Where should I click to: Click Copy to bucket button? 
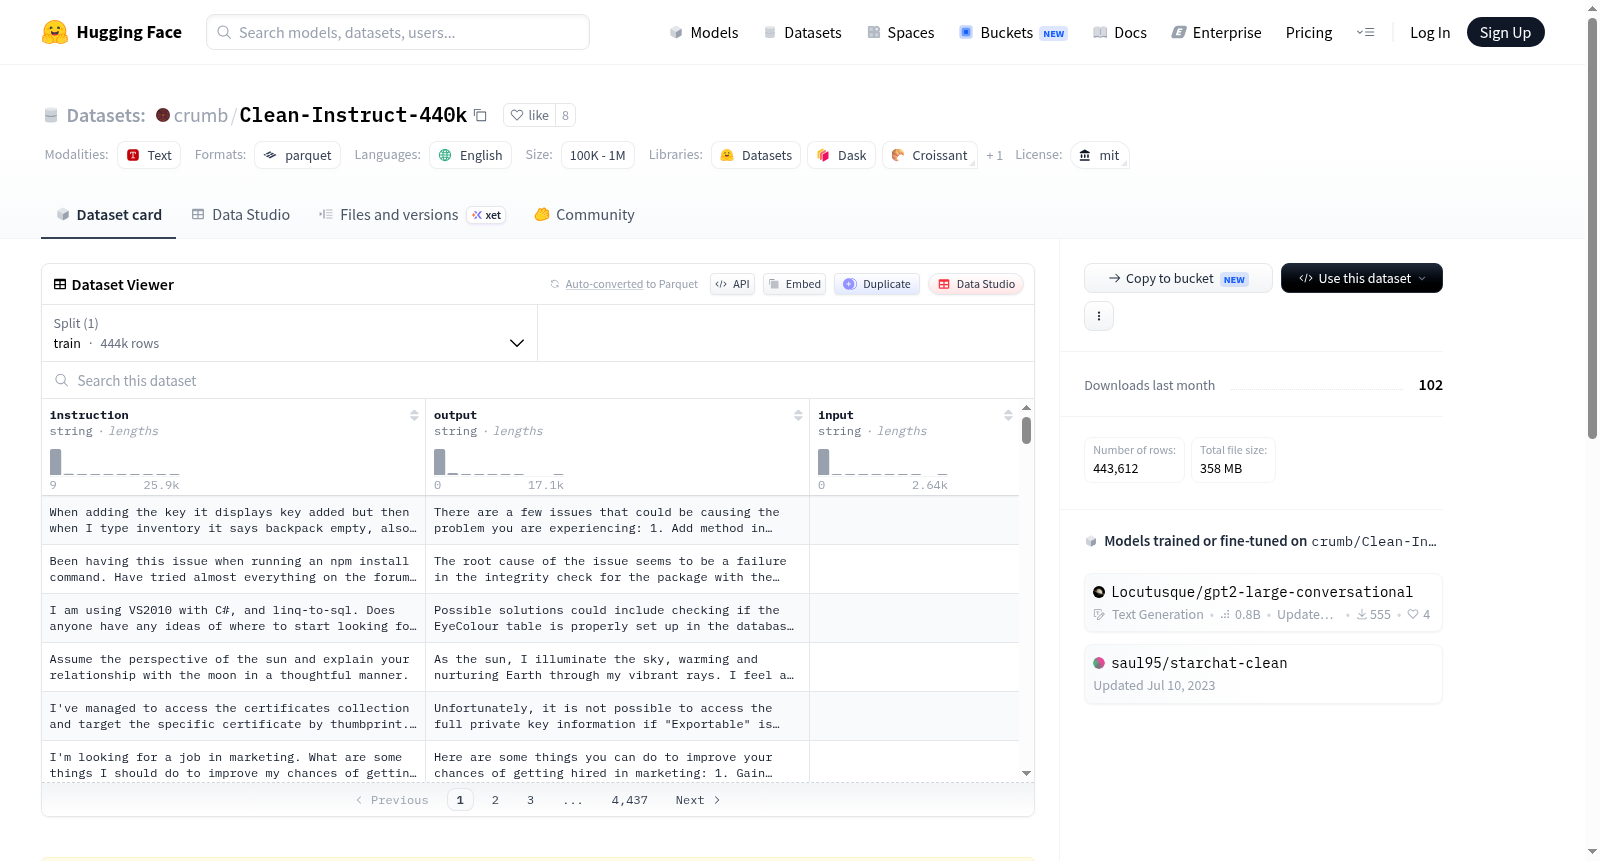click(1178, 278)
